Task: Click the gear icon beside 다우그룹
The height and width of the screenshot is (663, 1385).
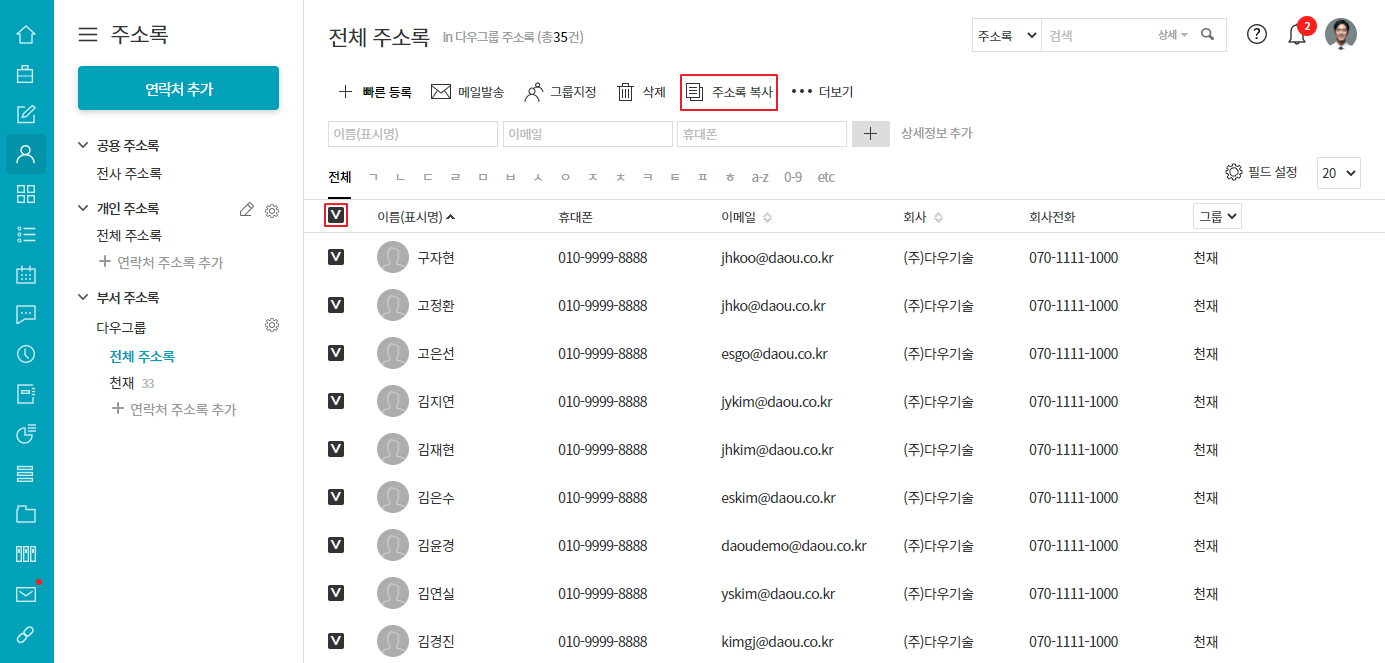Action: coord(271,326)
